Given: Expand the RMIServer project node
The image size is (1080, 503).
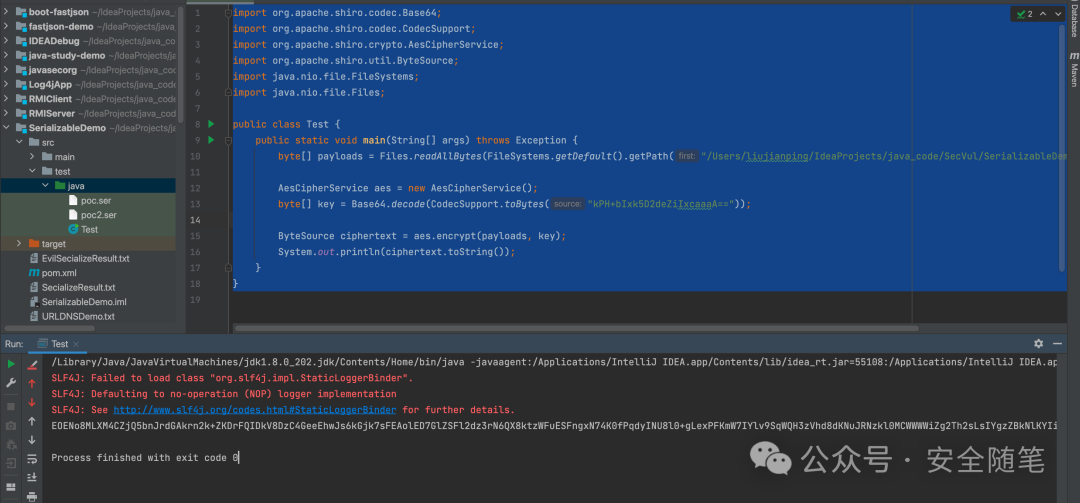Looking at the screenshot, I should (x=6, y=113).
